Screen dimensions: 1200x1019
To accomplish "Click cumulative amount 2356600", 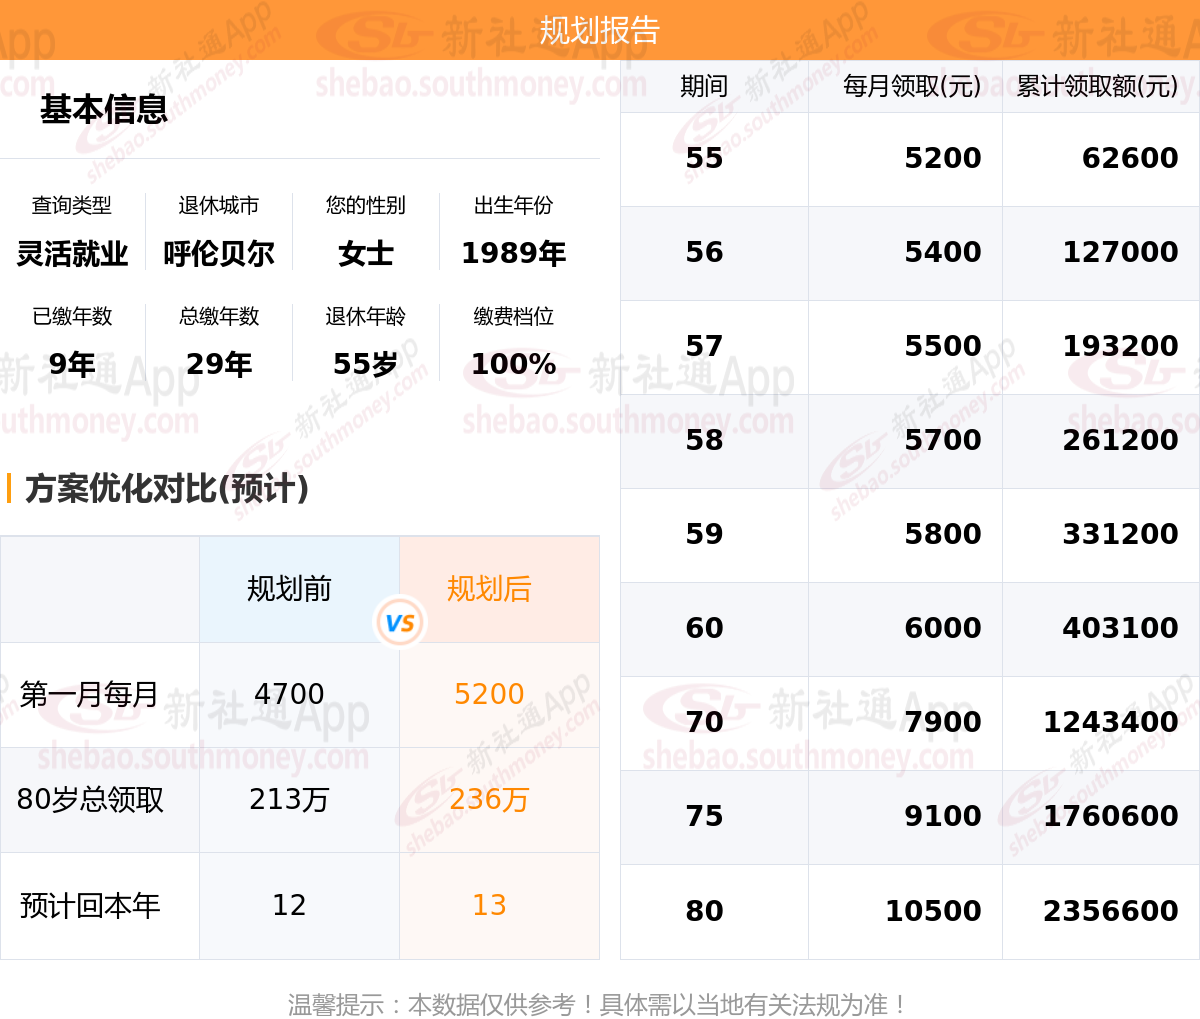I will [x=1111, y=911].
